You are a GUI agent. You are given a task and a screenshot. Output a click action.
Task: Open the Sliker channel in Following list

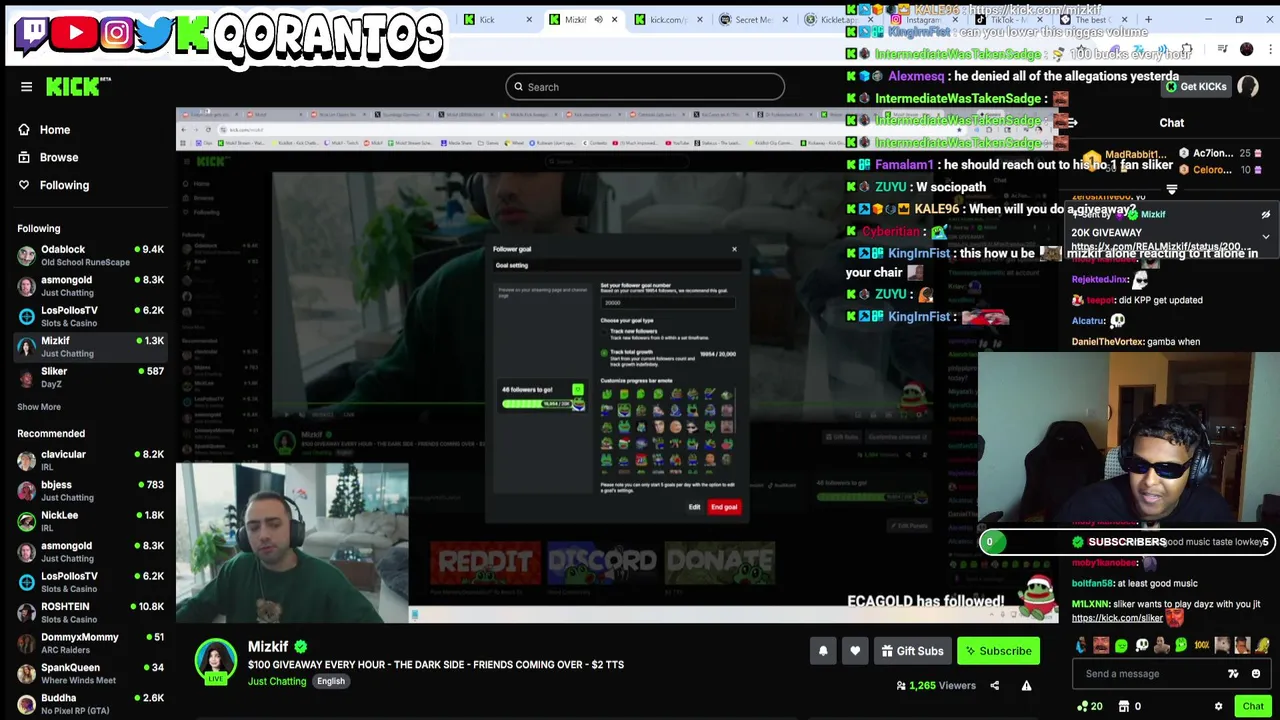(90, 377)
